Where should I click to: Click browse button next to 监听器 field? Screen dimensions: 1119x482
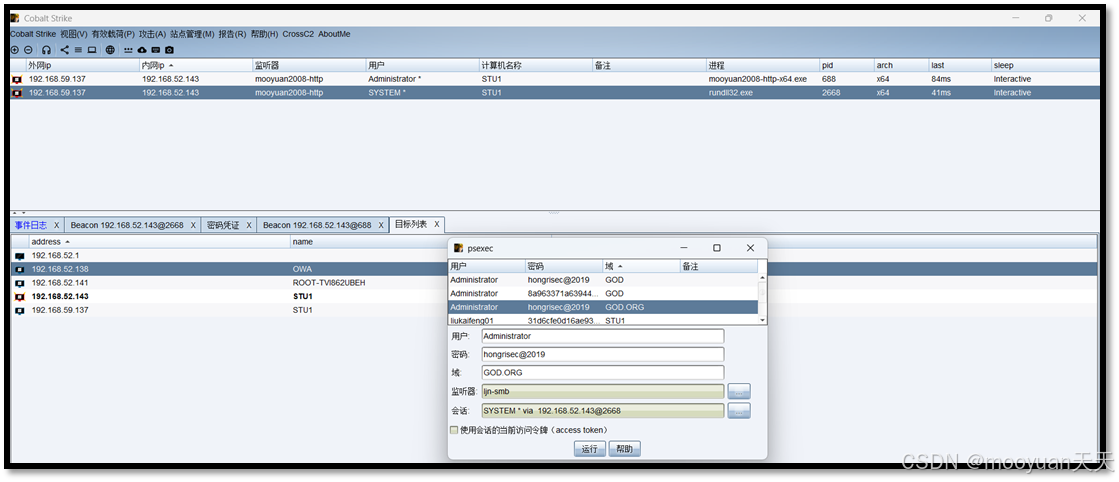(739, 391)
